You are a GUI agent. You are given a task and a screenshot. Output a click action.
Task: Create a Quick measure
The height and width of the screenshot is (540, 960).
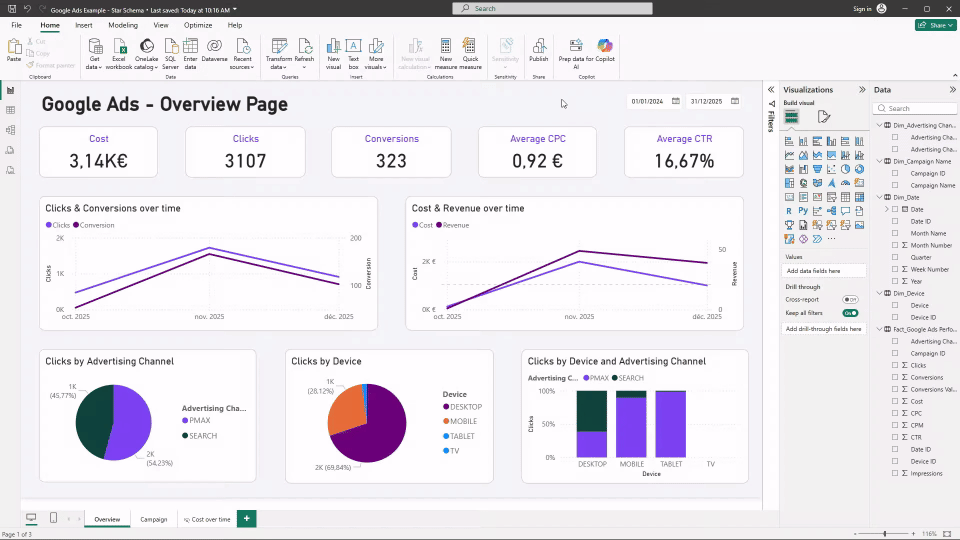coord(470,54)
